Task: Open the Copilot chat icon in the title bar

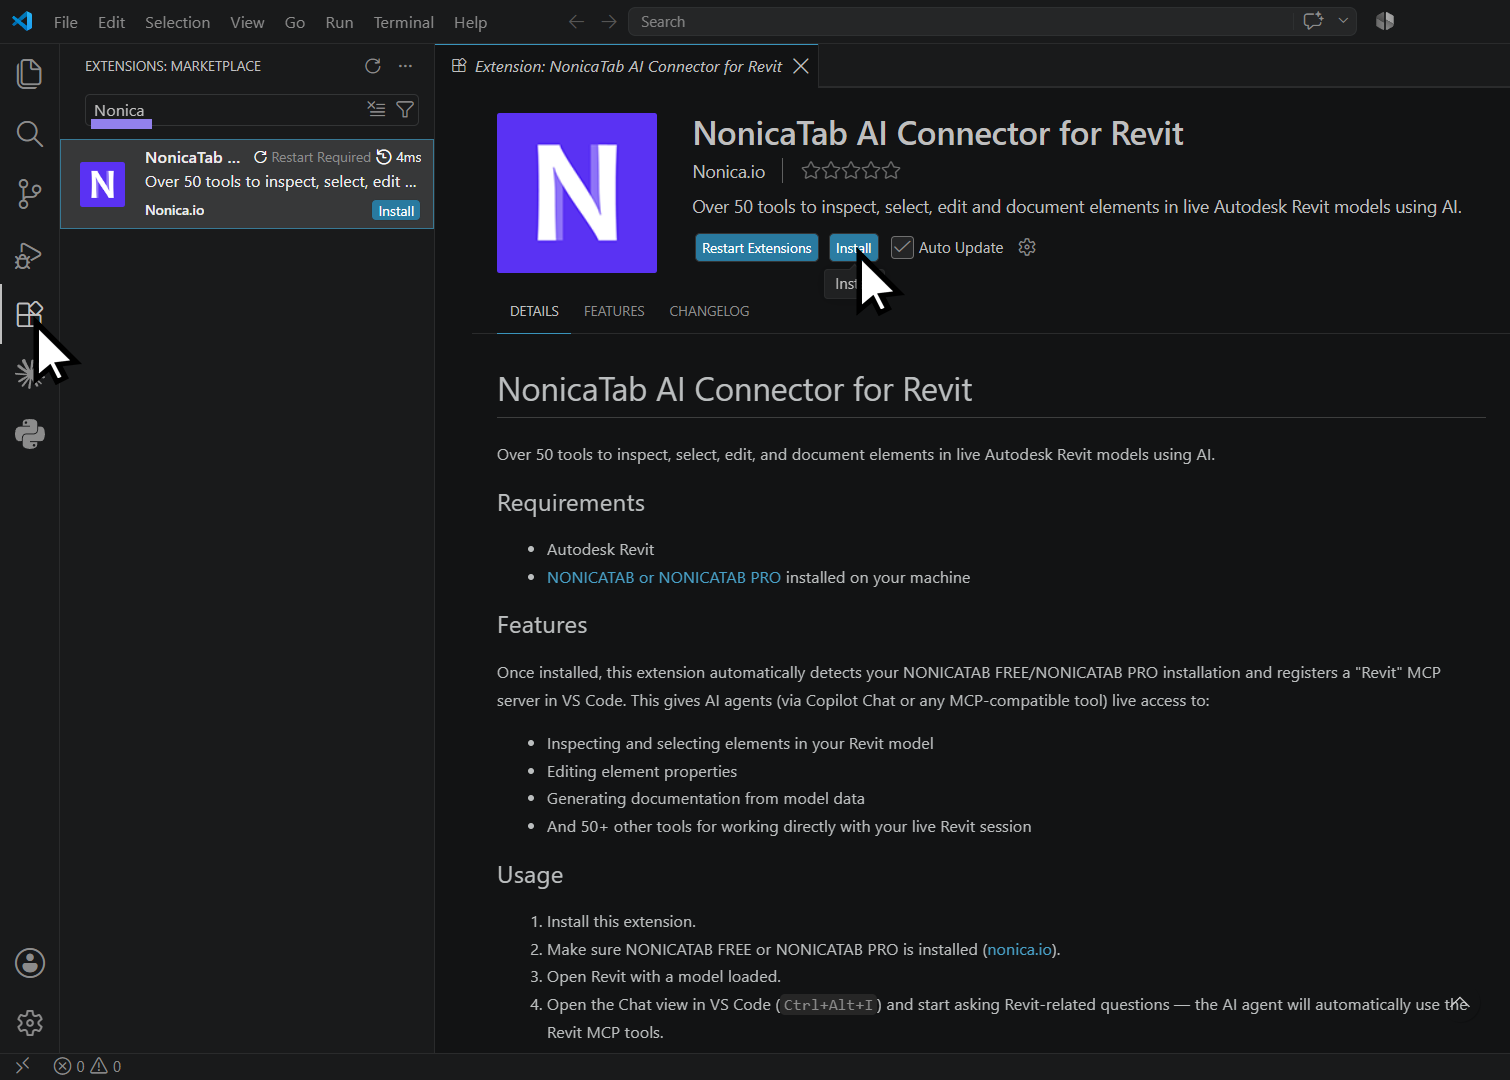Action: pos(1314,21)
